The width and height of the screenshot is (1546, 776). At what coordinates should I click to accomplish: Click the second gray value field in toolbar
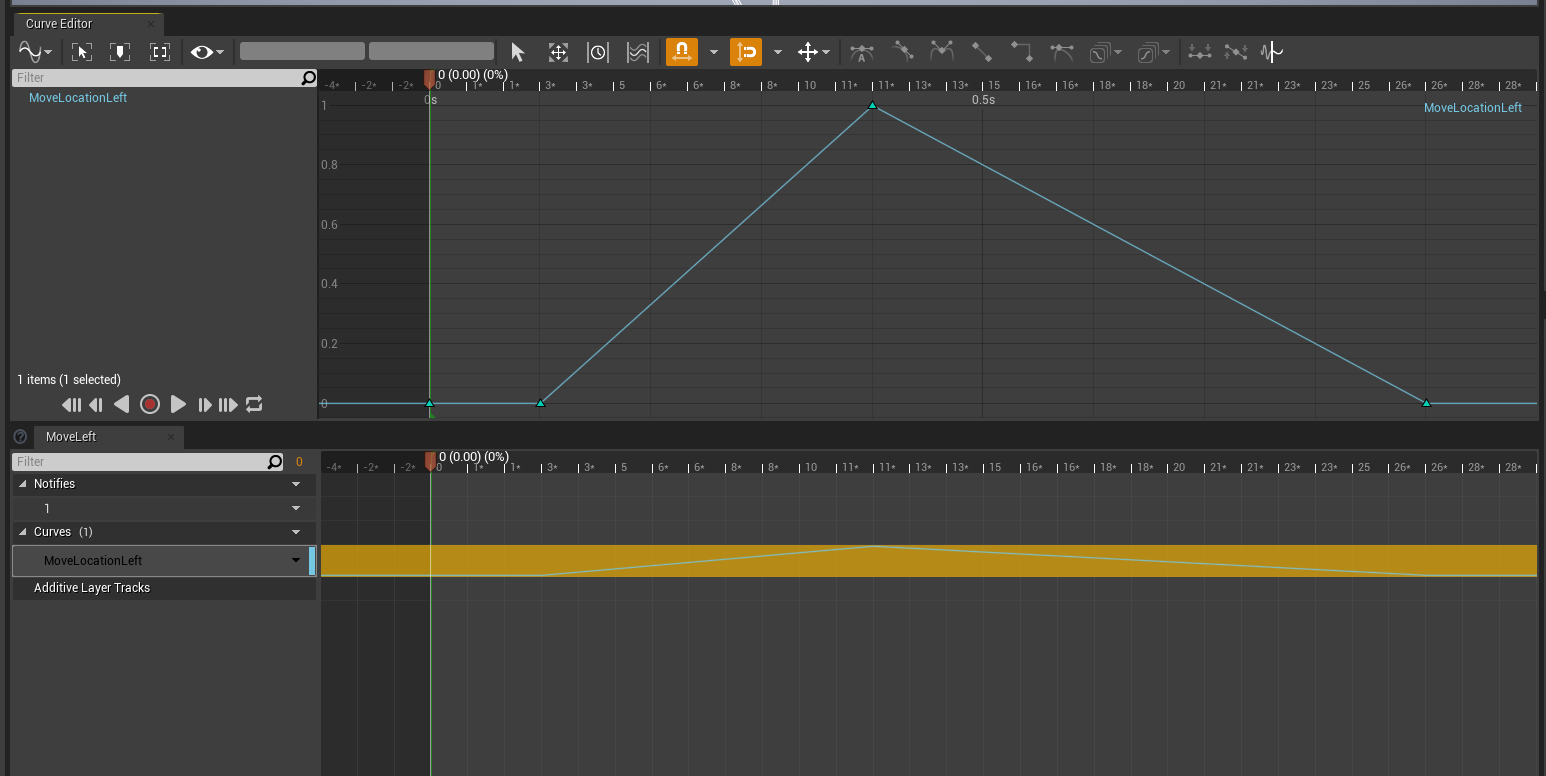(x=431, y=51)
